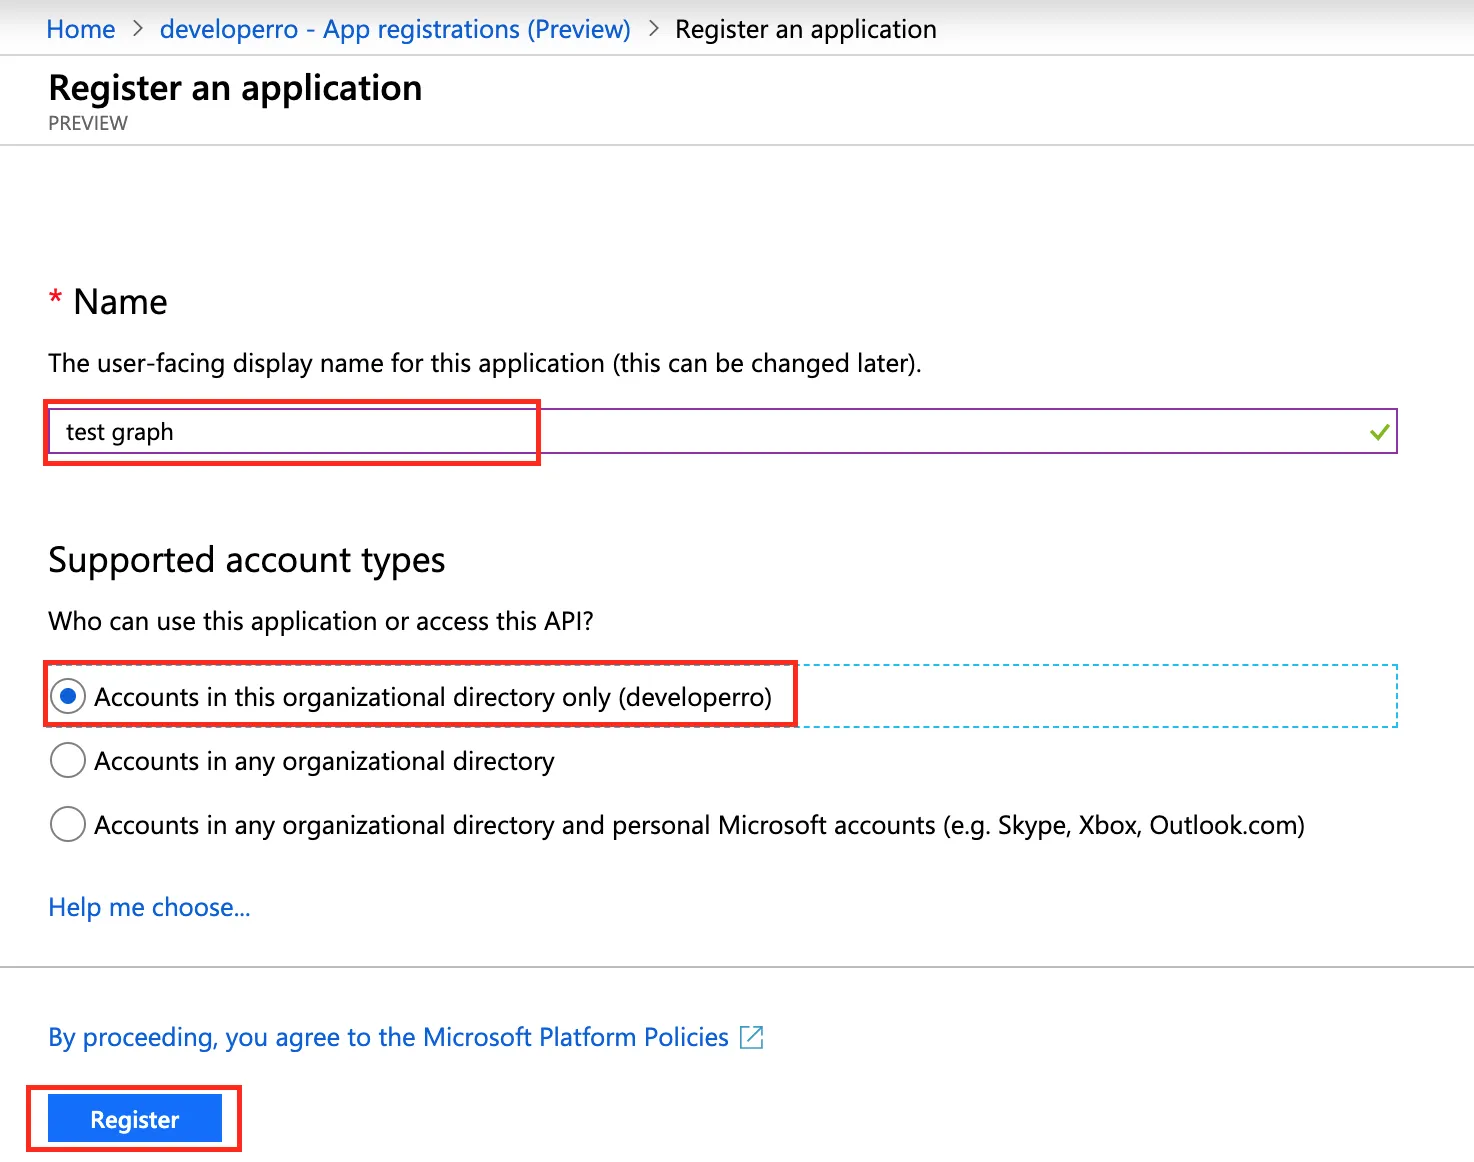Click the breadcrumb chevron after Home
Screen dimensions: 1474x1162
(x=138, y=29)
